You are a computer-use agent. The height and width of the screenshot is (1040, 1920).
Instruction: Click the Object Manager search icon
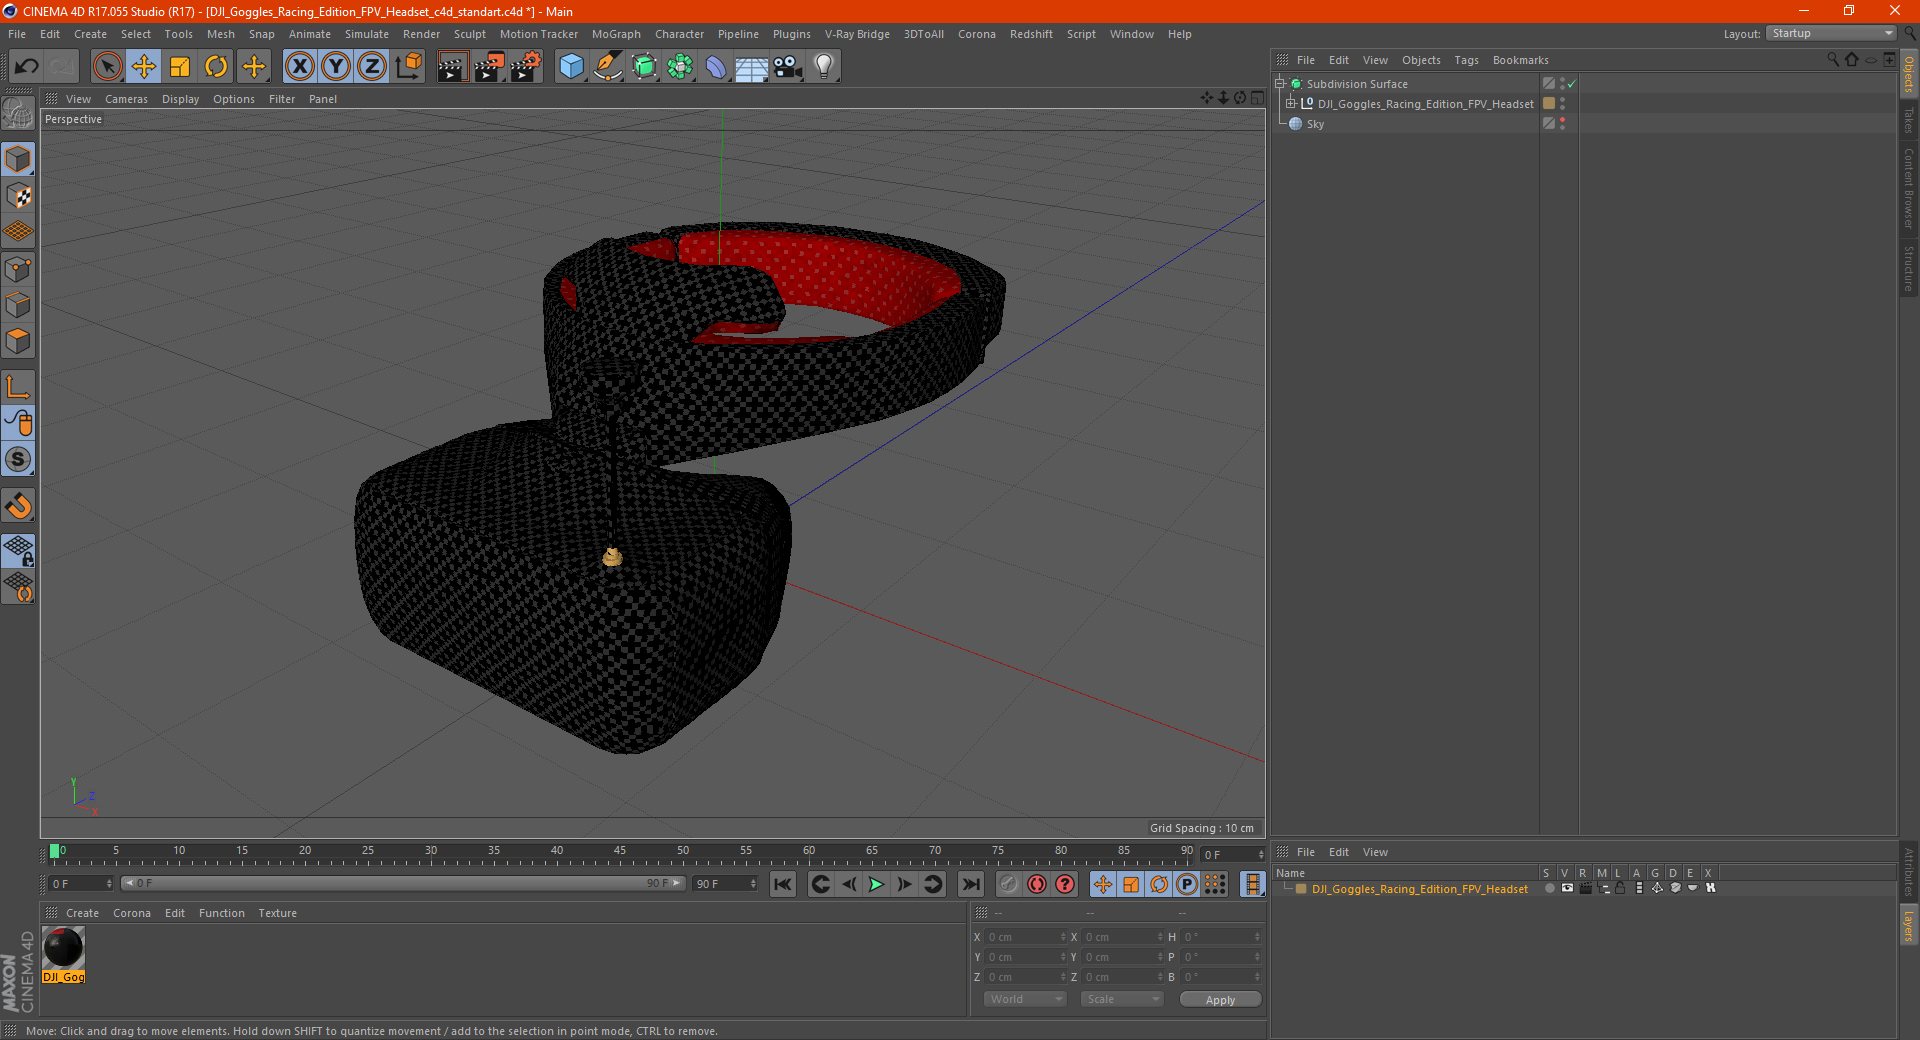pyautogui.click(x=1832, y=60)
